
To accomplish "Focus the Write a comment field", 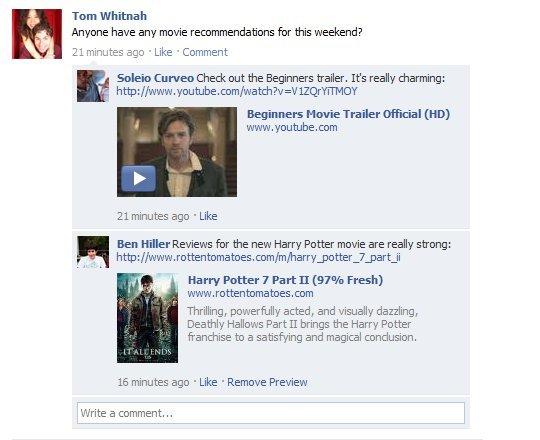I will (x=271, y=413).
